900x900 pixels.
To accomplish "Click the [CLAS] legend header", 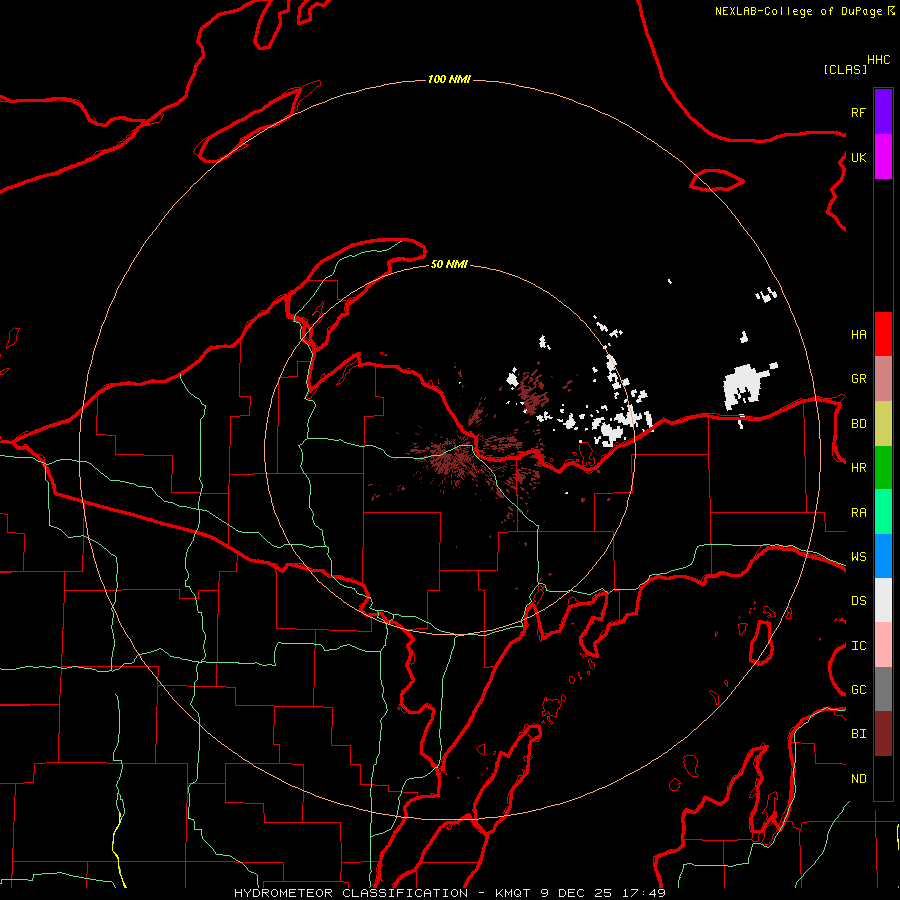I will pyautogui.click(x=845, y=69).
